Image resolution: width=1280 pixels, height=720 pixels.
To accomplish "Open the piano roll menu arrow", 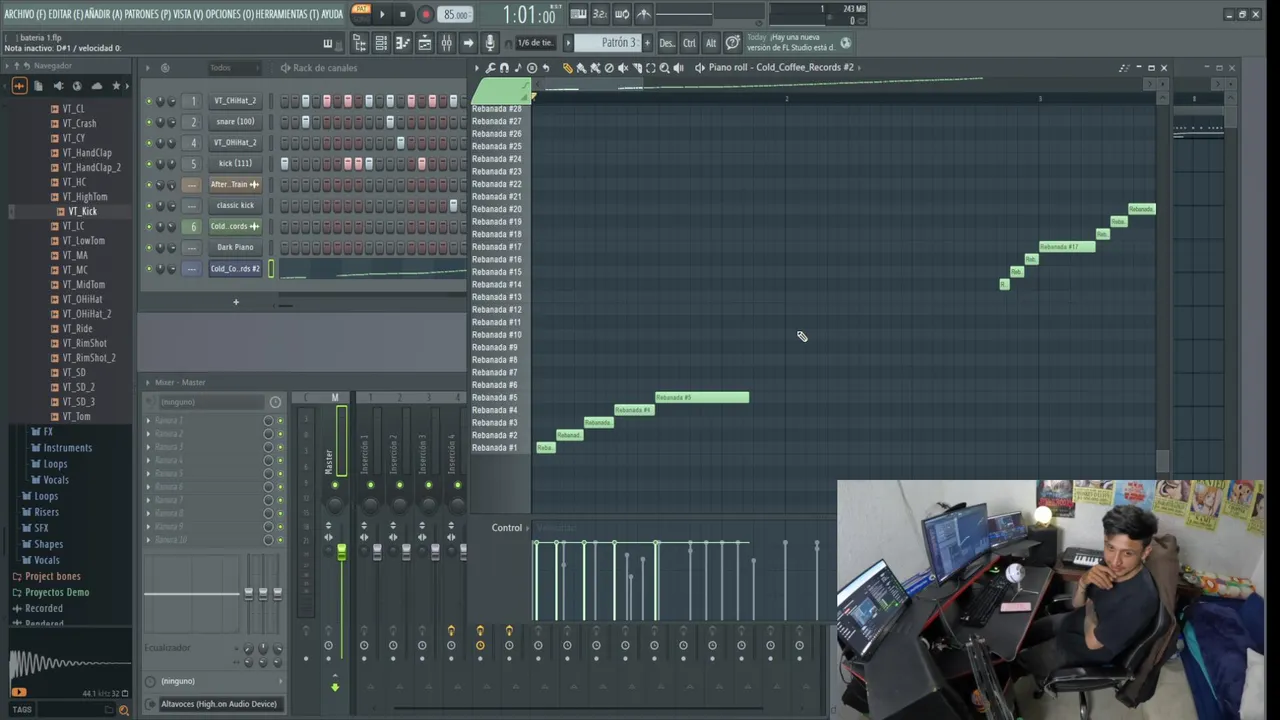I will tap(477, 68).
